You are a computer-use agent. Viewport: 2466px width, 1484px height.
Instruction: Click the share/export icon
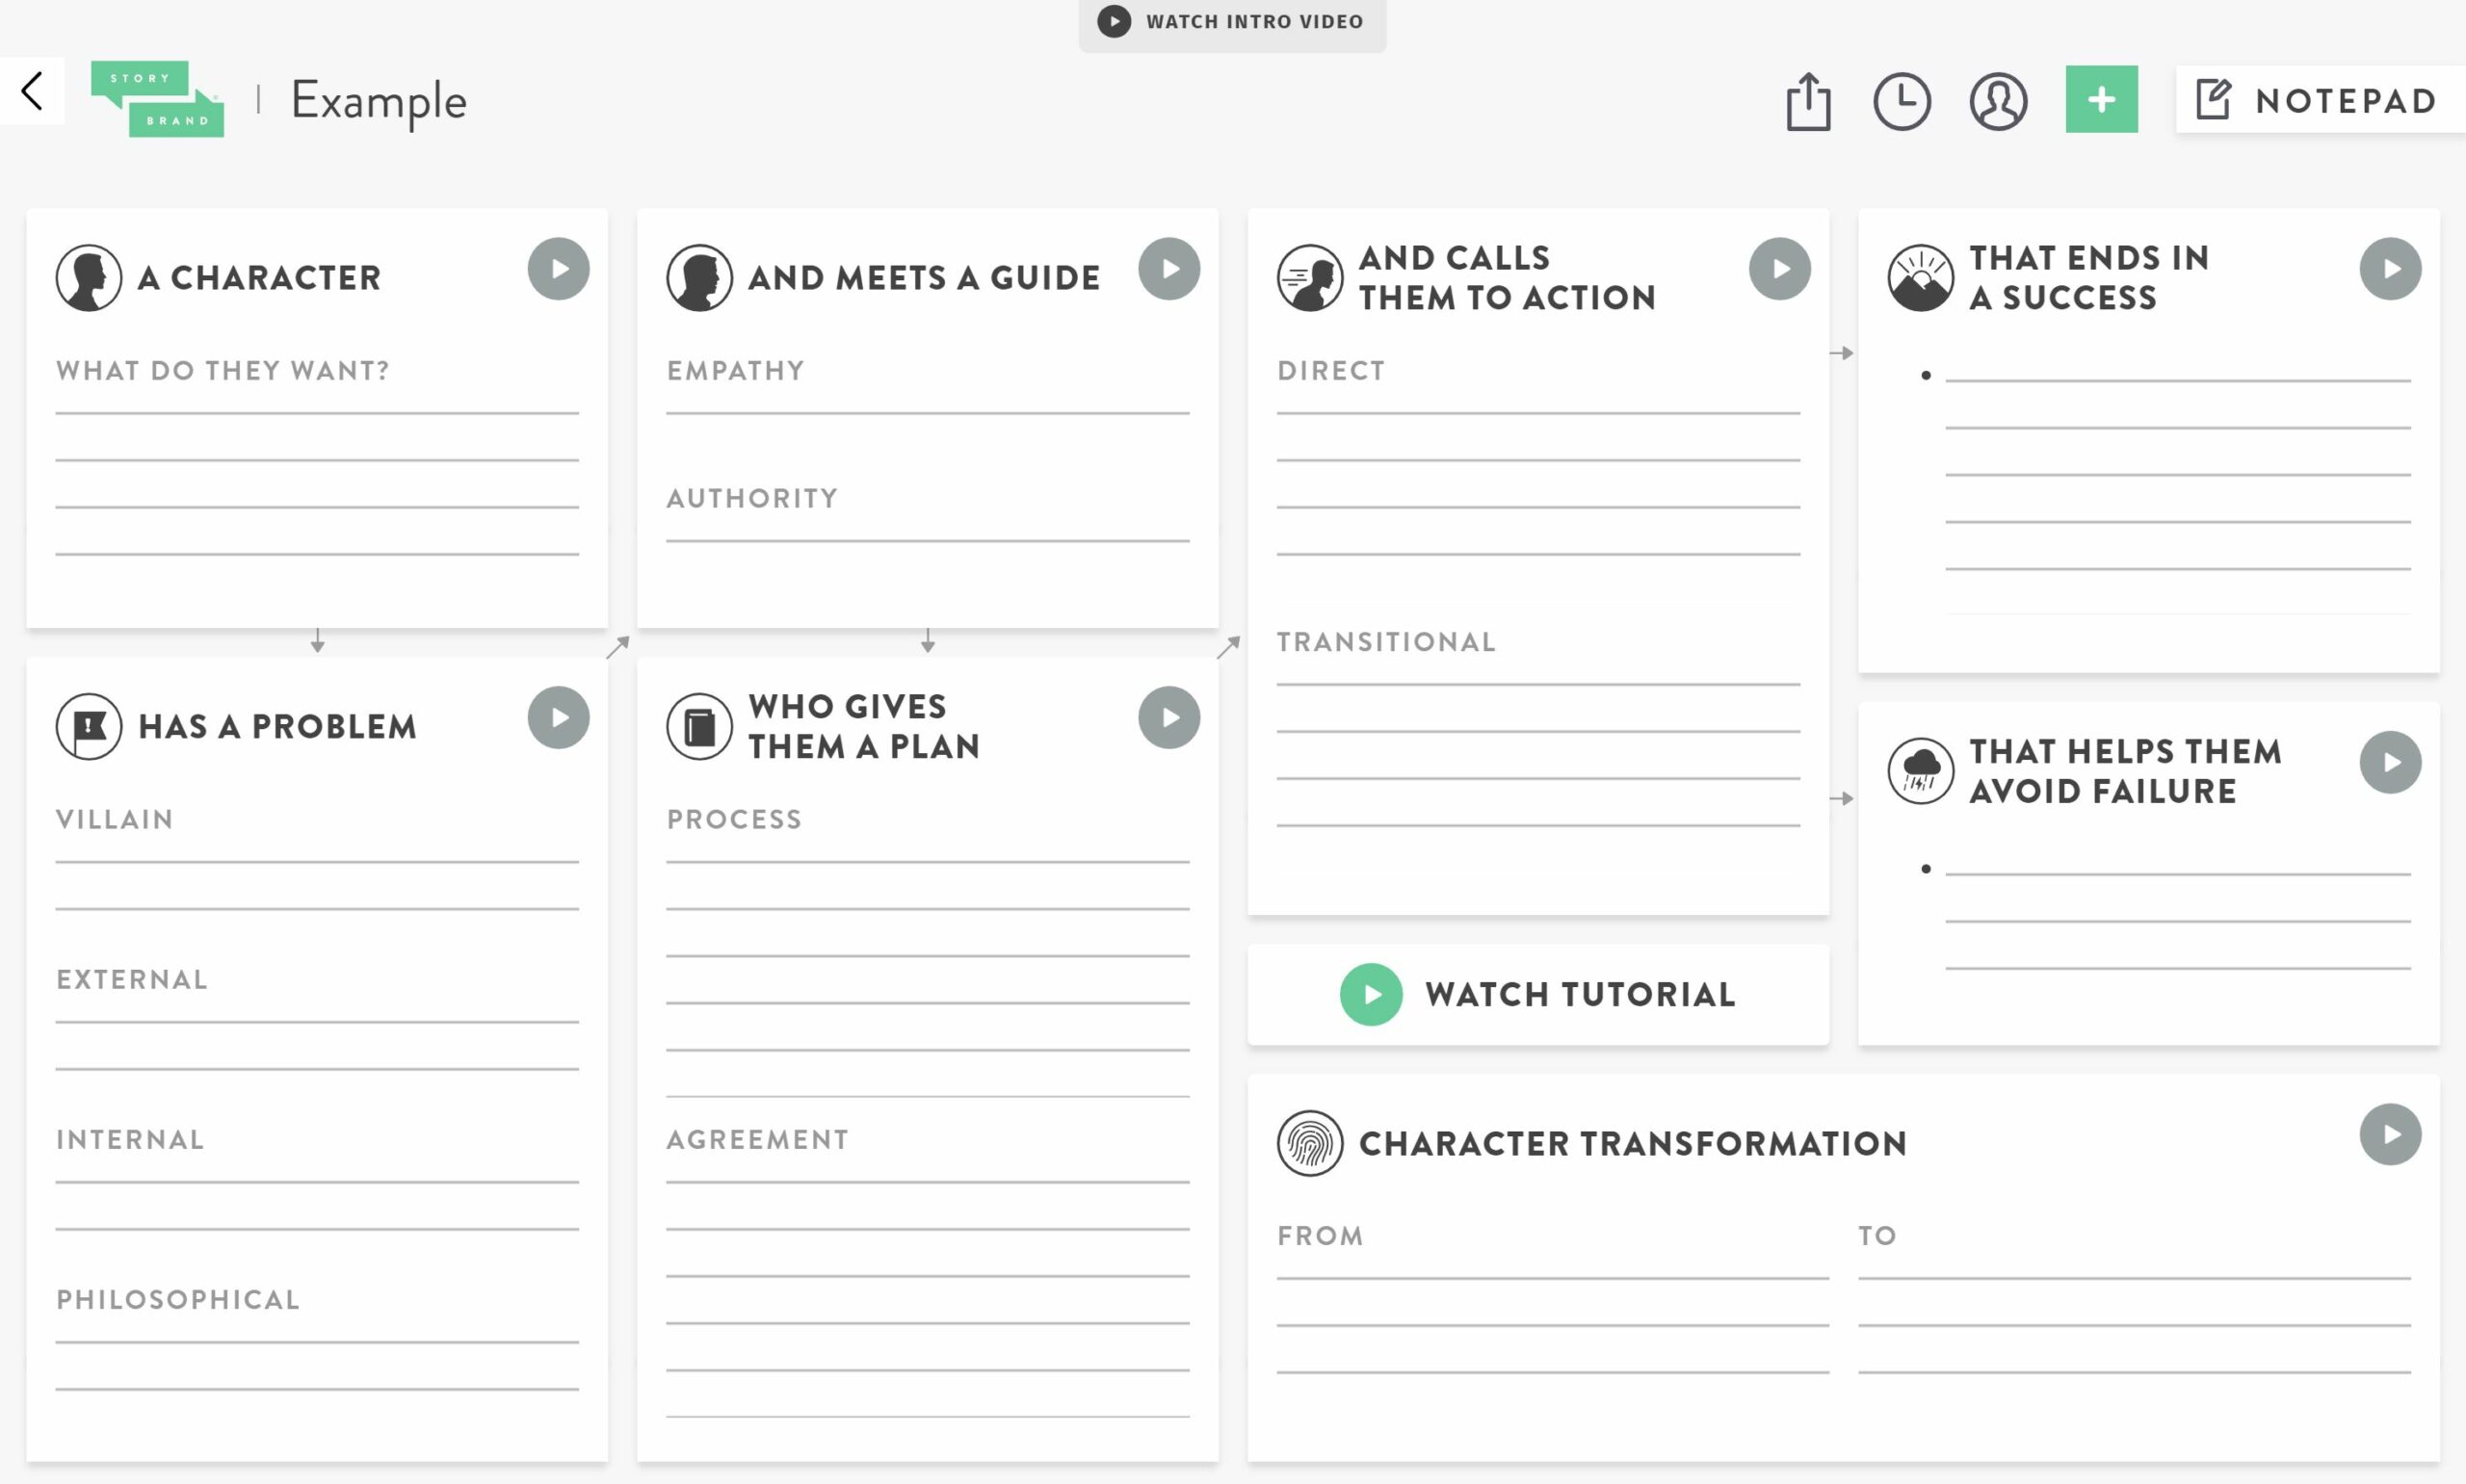coord(1811,102)
